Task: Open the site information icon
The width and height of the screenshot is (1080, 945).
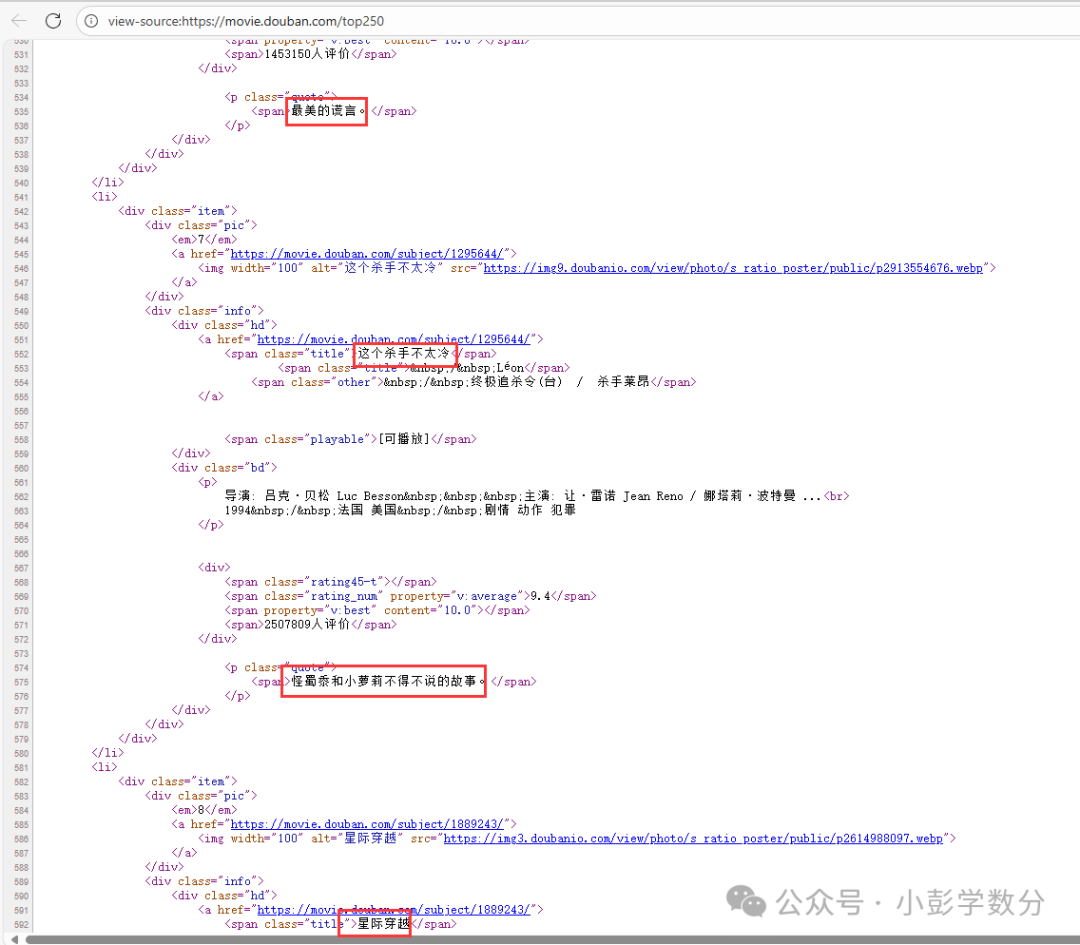Action: [x=91, y=21]
